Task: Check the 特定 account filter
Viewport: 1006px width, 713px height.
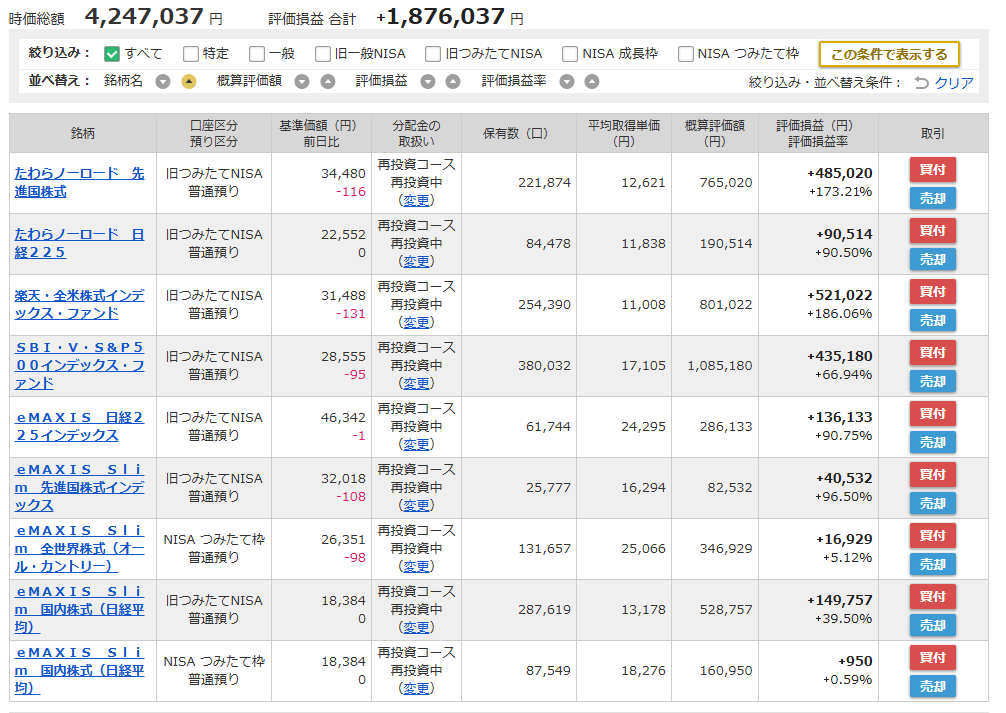Action: click(191, 54)
